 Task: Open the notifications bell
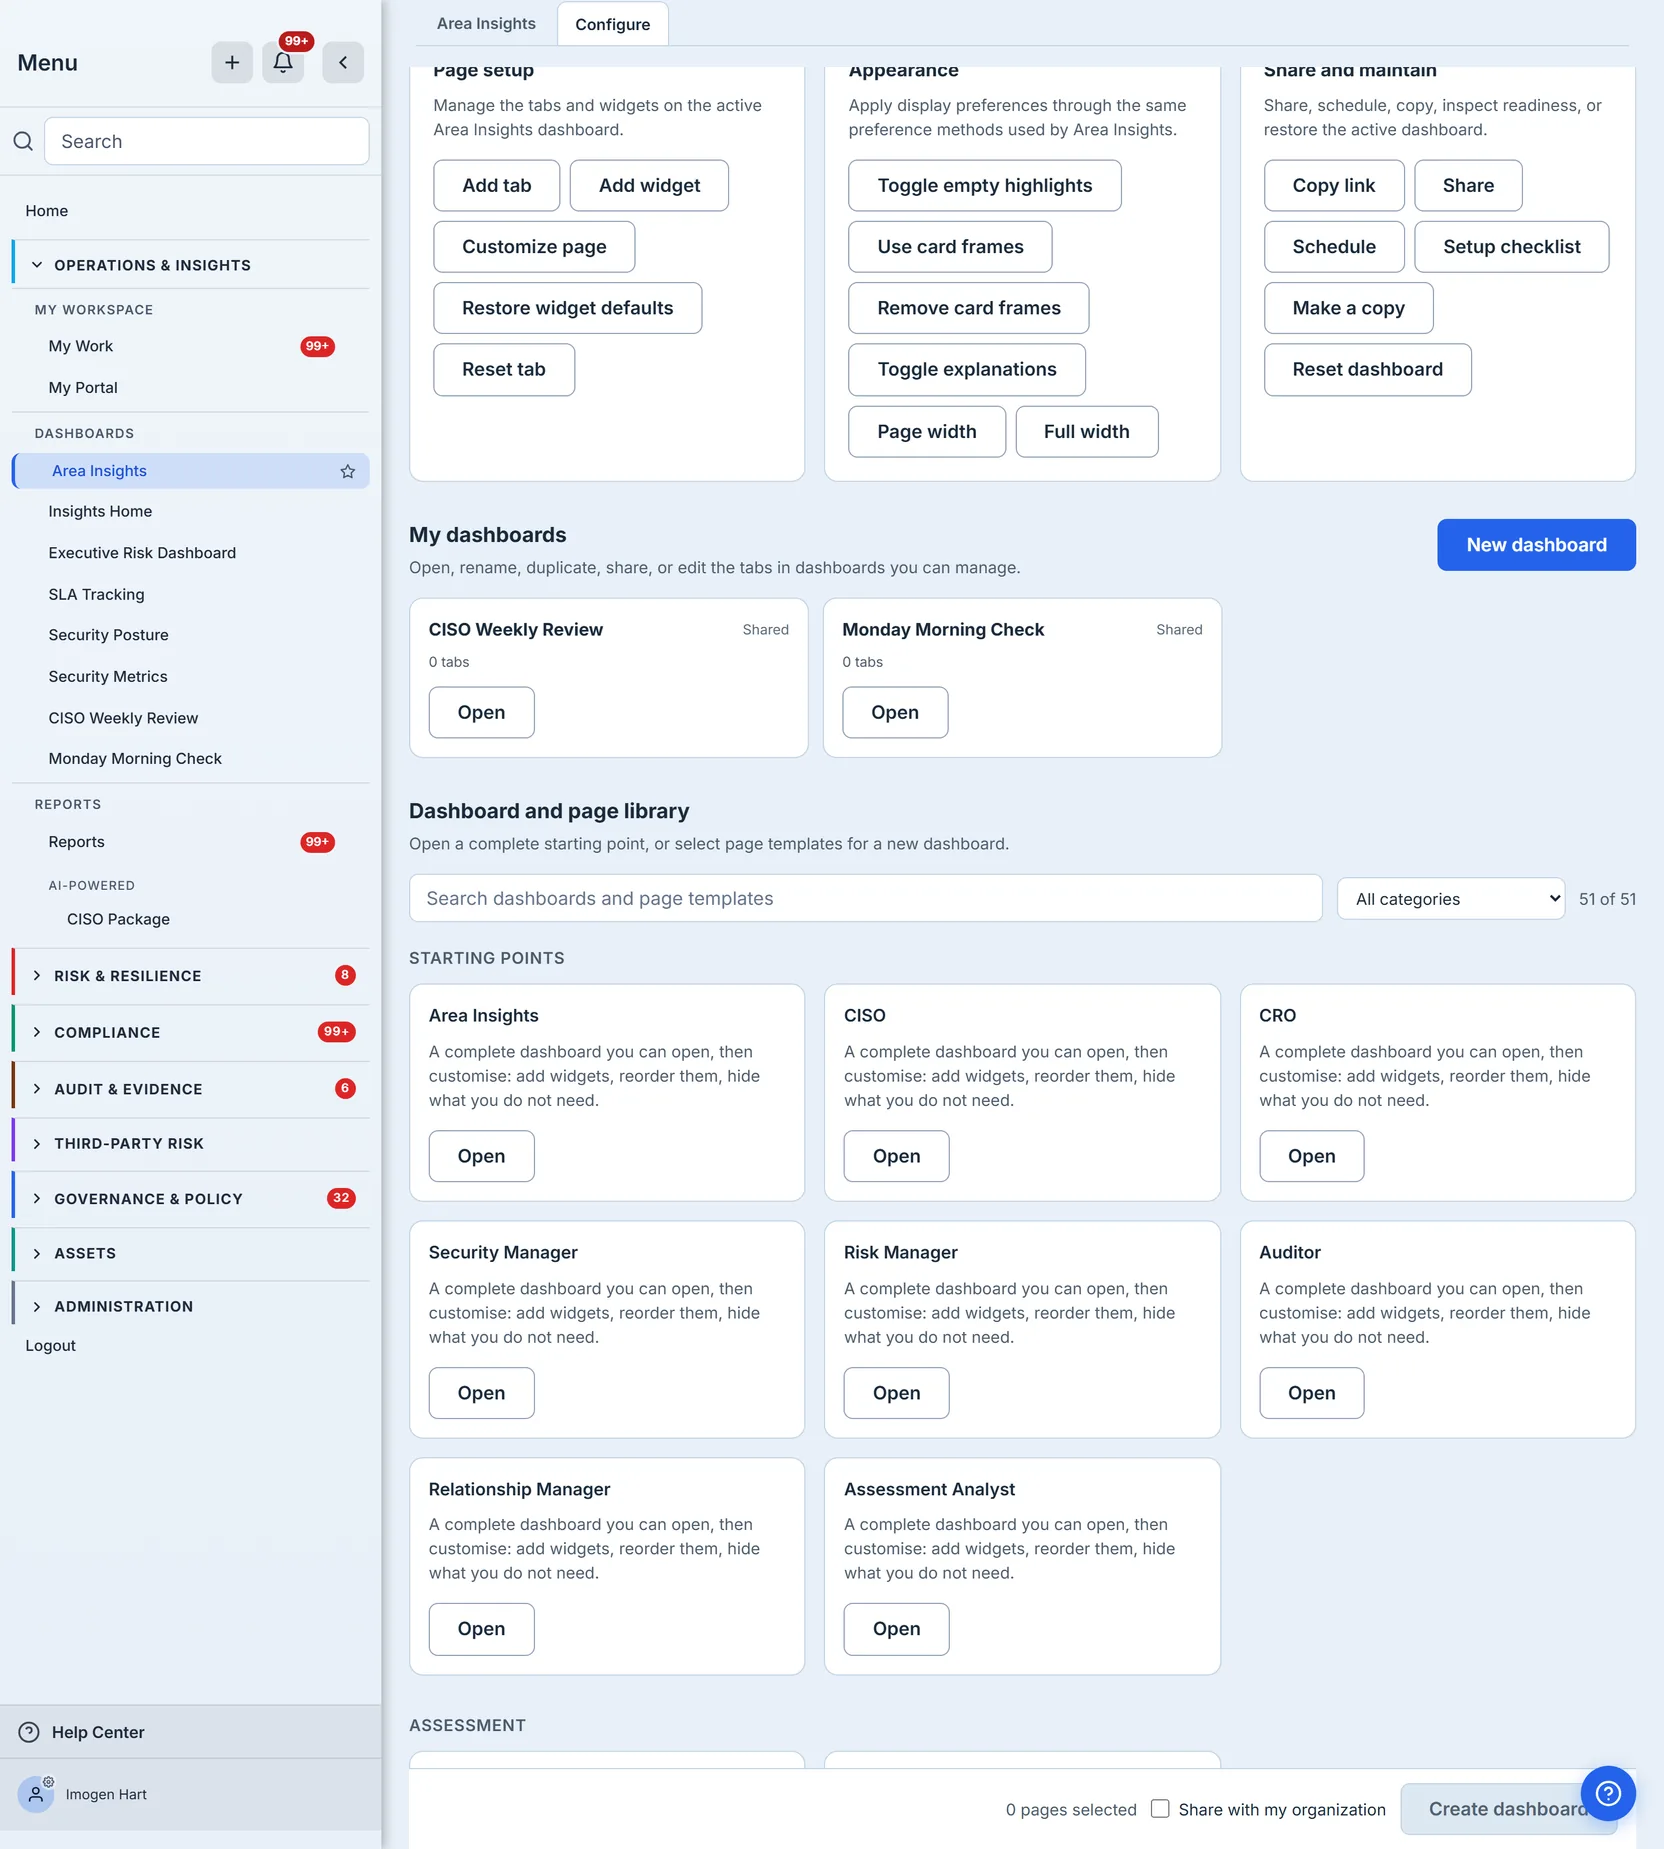(283, 63)
